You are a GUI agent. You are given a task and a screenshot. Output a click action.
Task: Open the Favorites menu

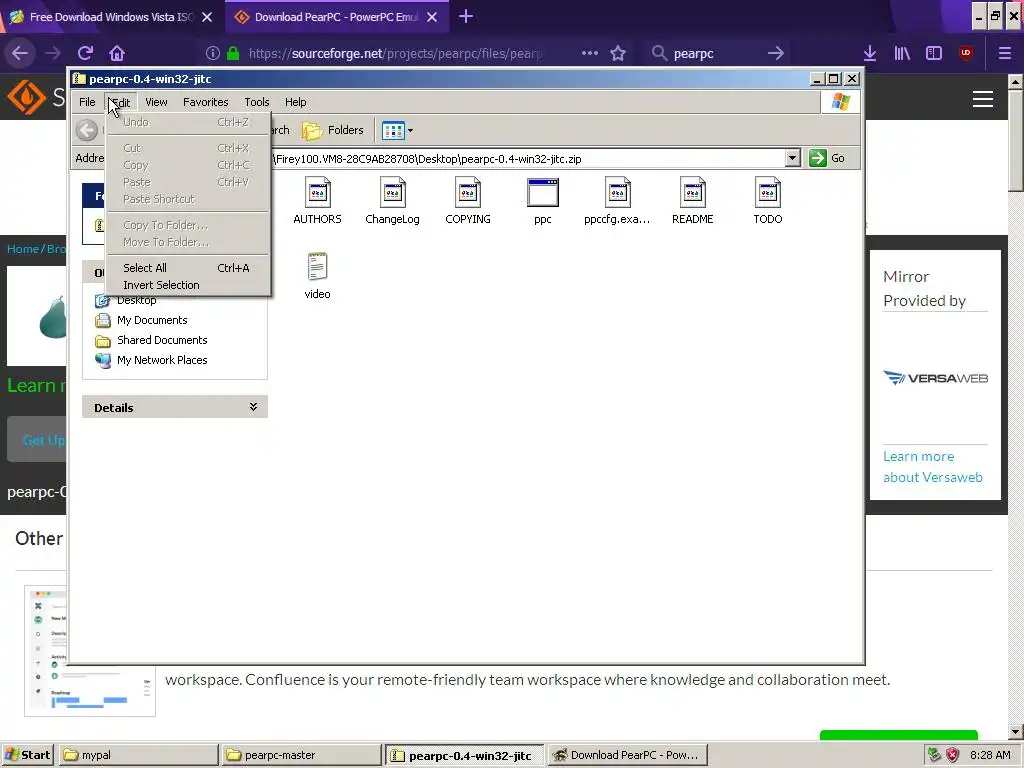[x=206, y=102]
